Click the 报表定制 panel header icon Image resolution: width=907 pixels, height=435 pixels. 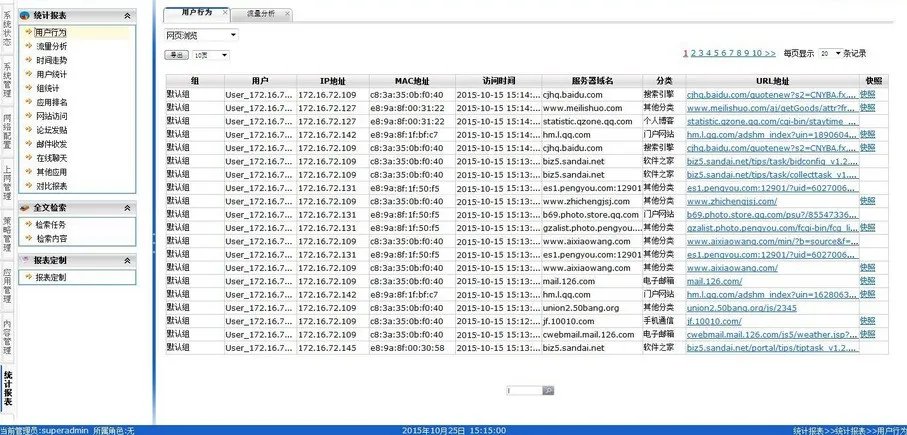[25, 260]
